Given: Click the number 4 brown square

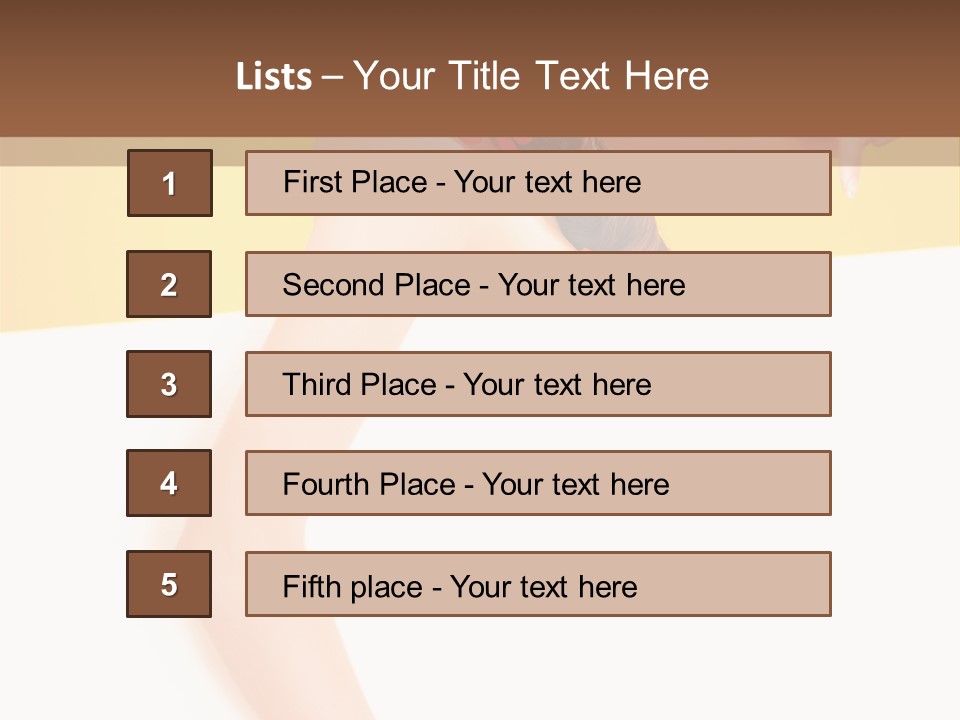Looking at the screenshot, I should tap(169, 483).
